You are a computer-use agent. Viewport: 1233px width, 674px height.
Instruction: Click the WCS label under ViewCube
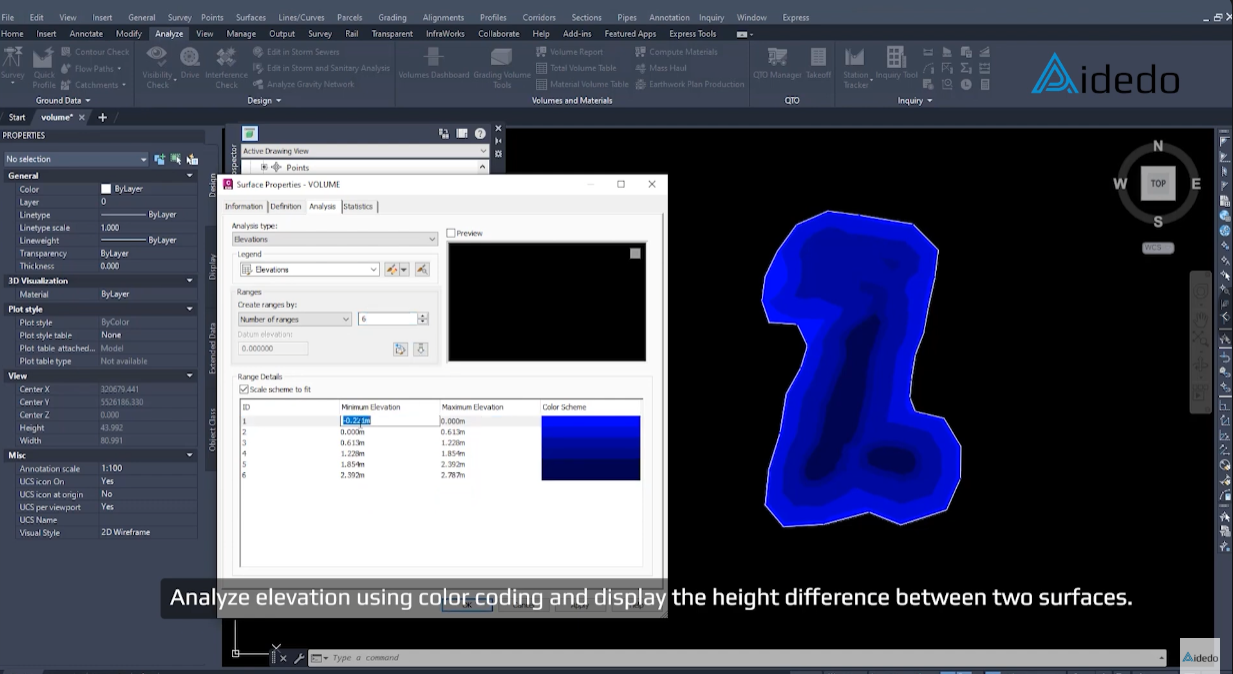(1158, 248)
